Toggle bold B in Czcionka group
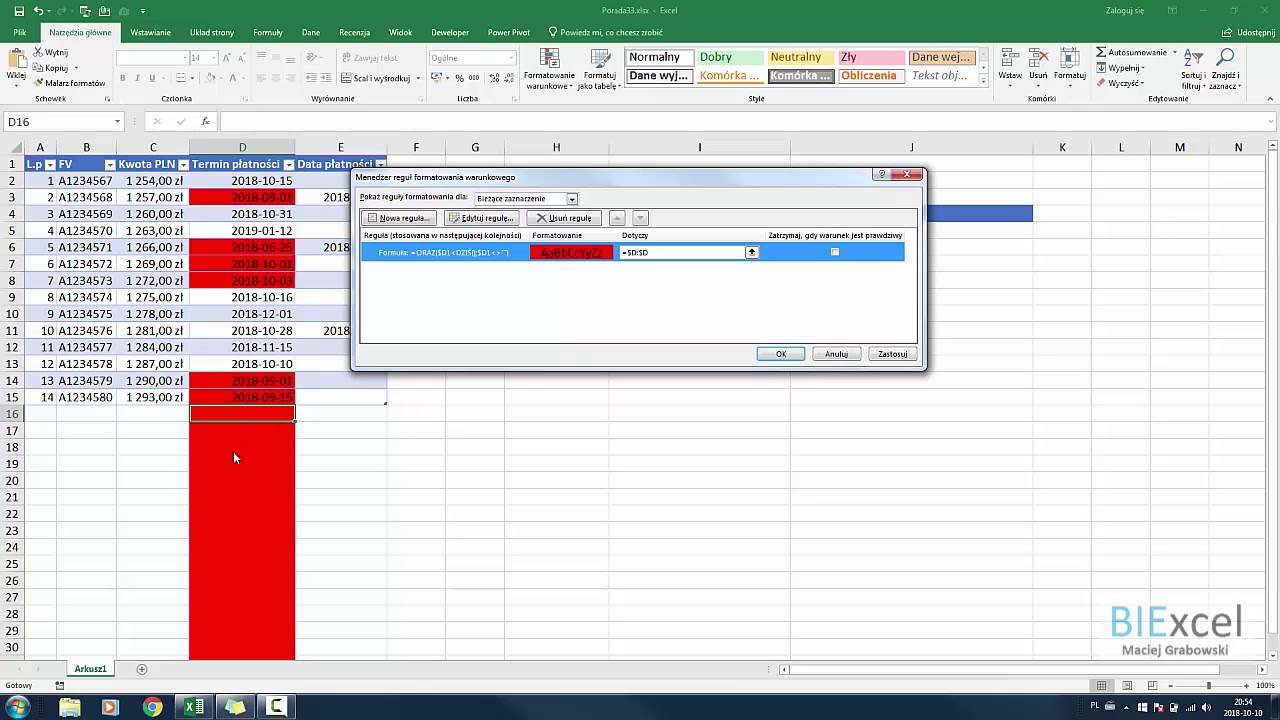1280x720 pixels. coord(123,78)
